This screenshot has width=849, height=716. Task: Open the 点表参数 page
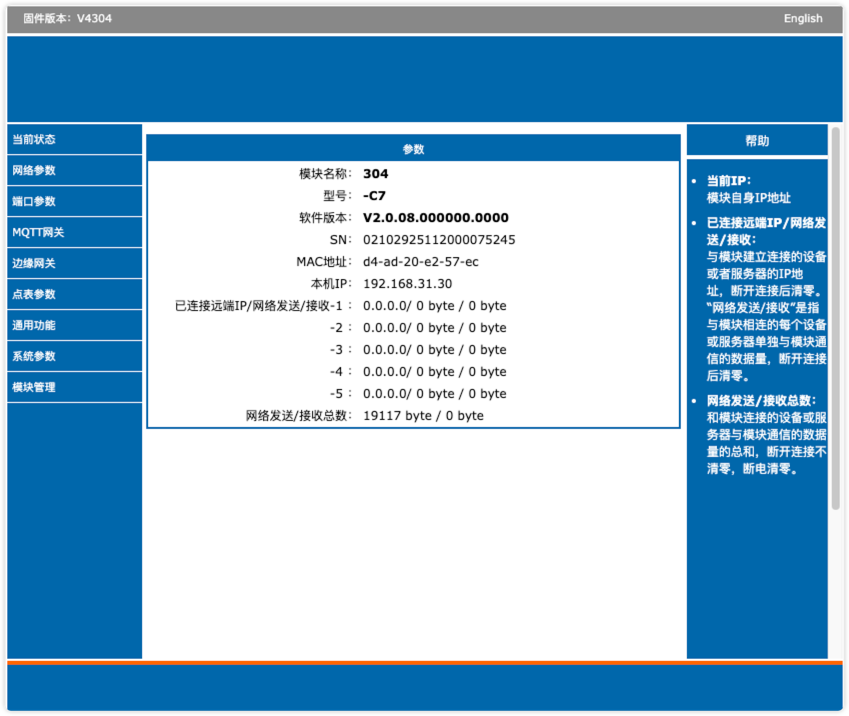pos(75,294)
